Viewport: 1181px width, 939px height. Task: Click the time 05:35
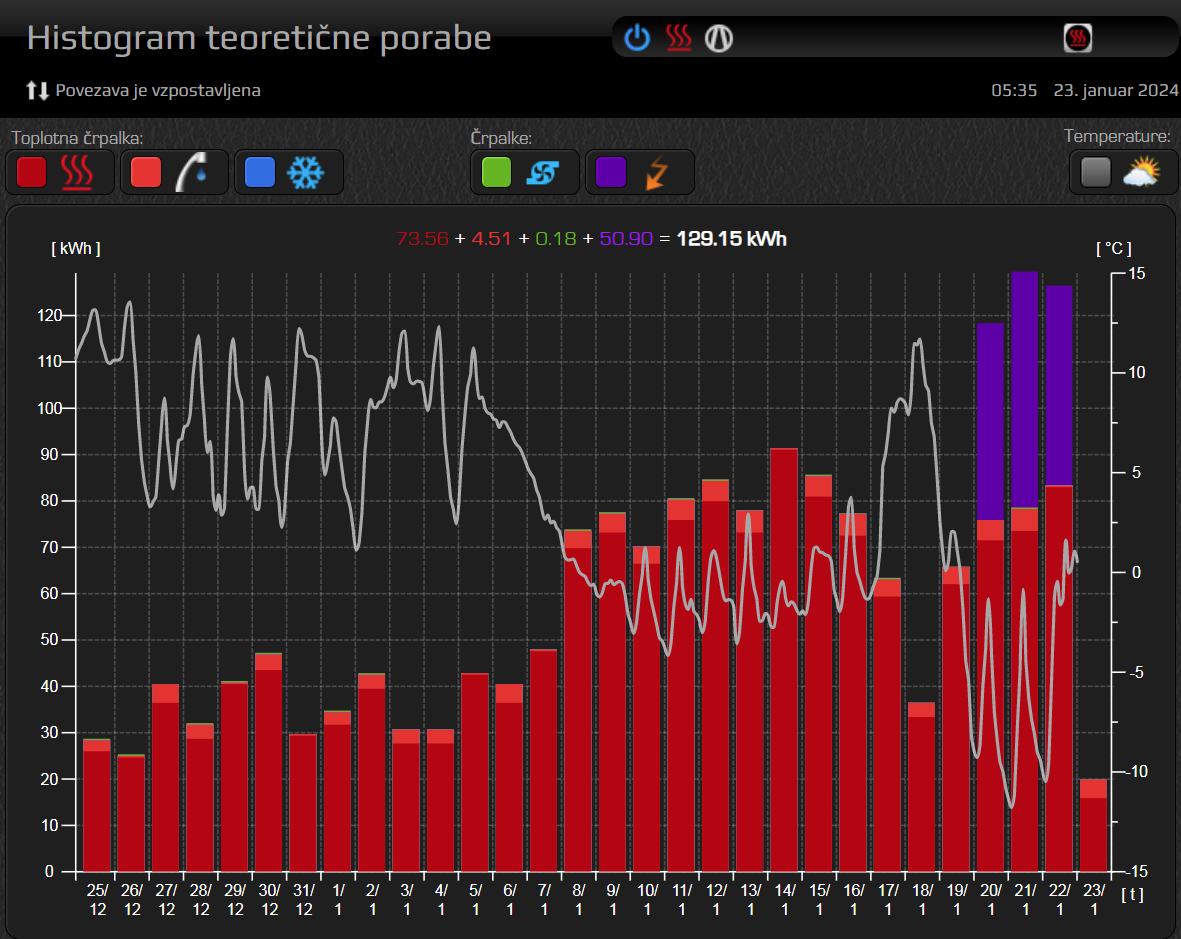click(1014, 90)
